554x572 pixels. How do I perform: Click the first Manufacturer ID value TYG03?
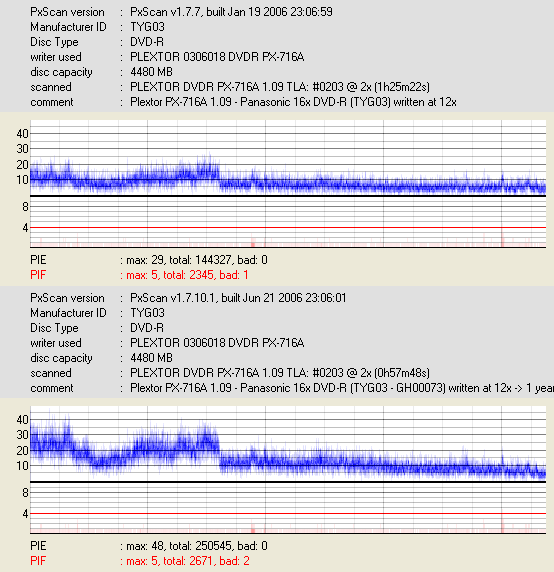[x=147, y=27]
